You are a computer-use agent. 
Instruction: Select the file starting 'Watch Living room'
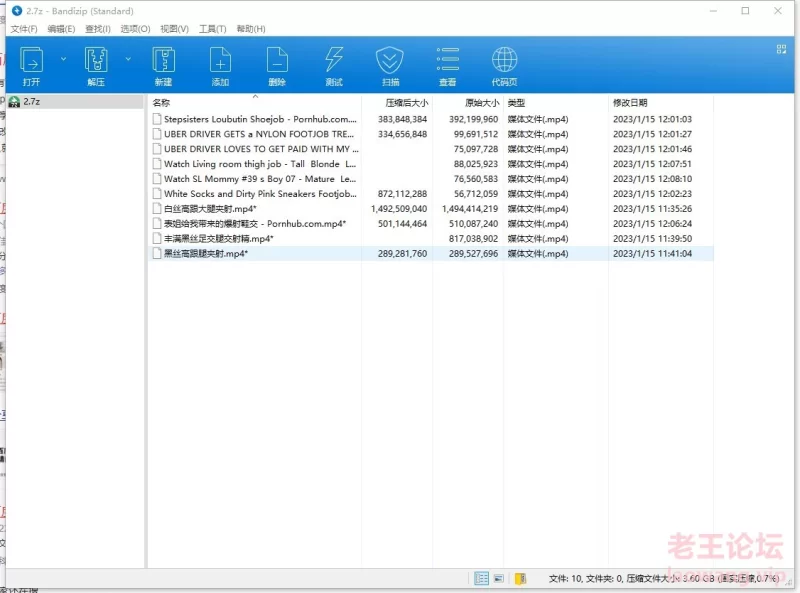[x=260, y=164]
